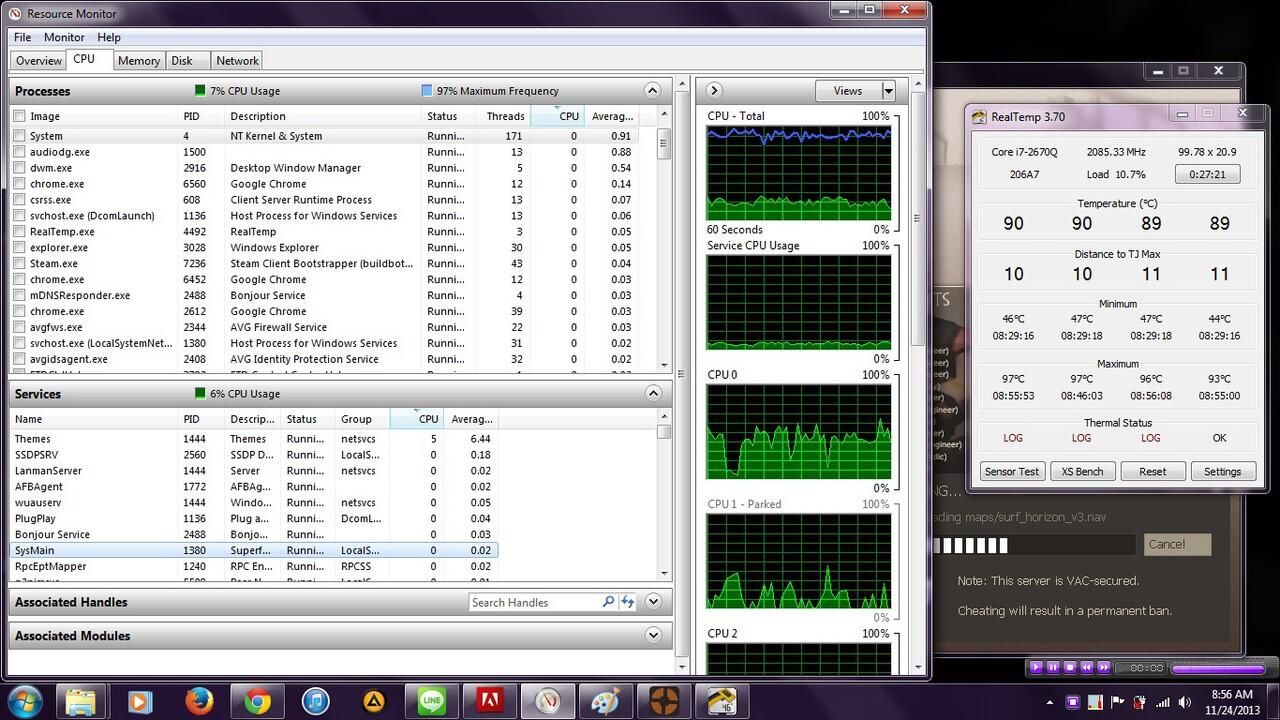Launch Windows Media Player from the taskbar
Screen dimensions: 1280x720
tap(139, 701)
